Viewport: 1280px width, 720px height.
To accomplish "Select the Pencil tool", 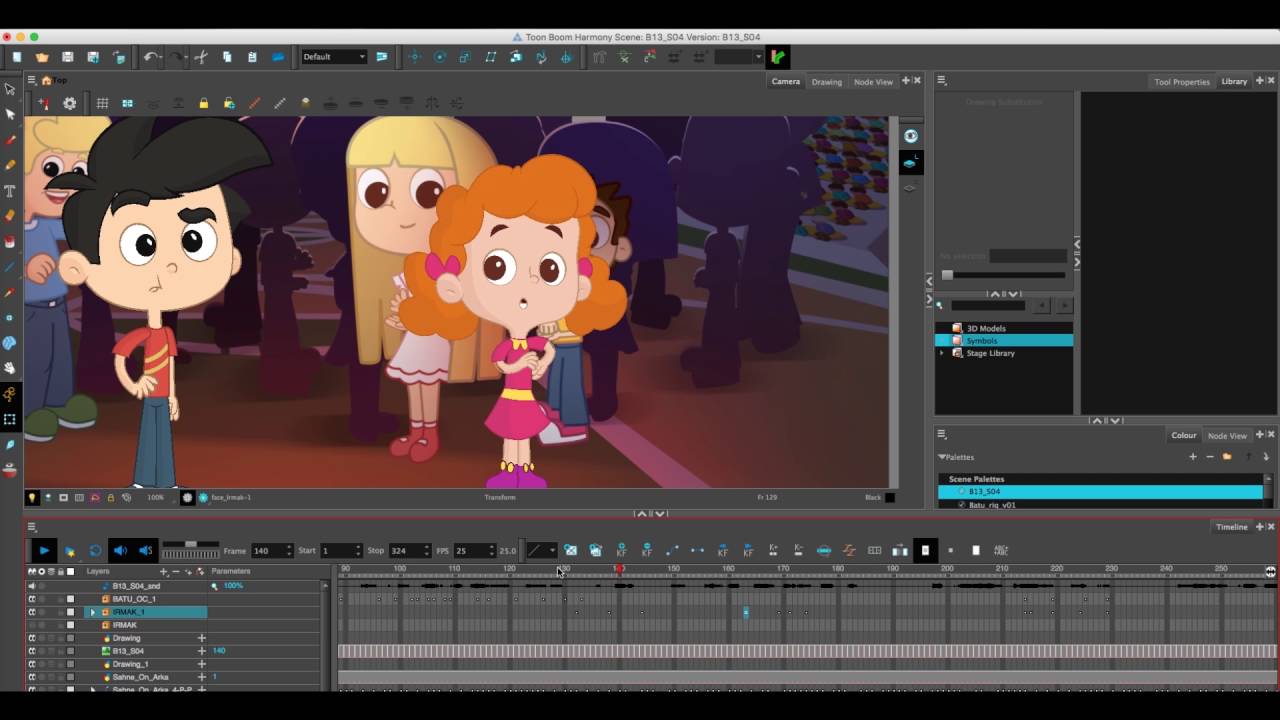I will point(10,165).
